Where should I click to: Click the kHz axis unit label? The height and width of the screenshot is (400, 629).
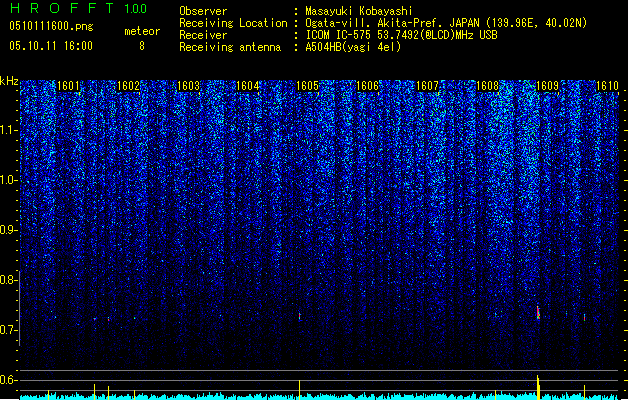point(9,81)
